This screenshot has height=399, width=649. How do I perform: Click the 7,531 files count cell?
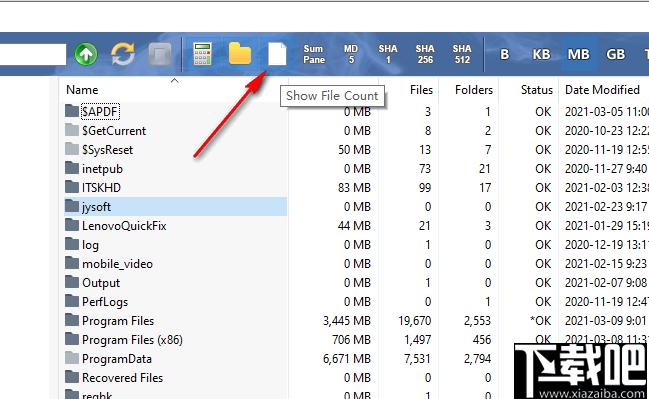tap(418, 359)
